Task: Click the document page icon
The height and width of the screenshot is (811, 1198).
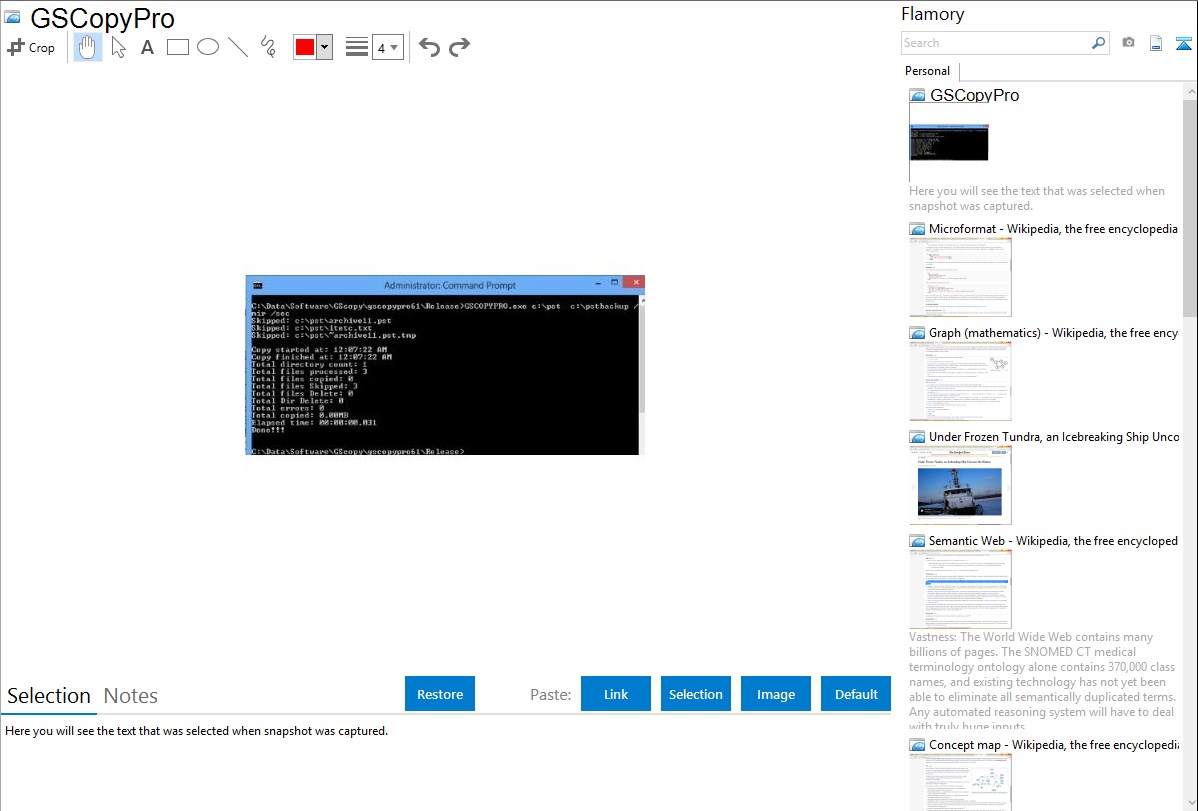Action: 1156,43
